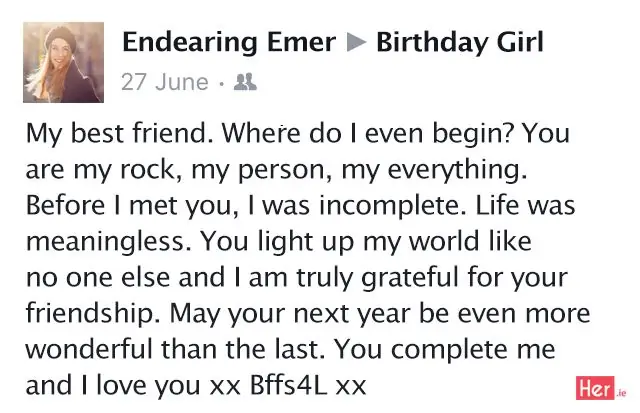
Task: Click the word Bffs4L in the post
Action: [289, 384]
